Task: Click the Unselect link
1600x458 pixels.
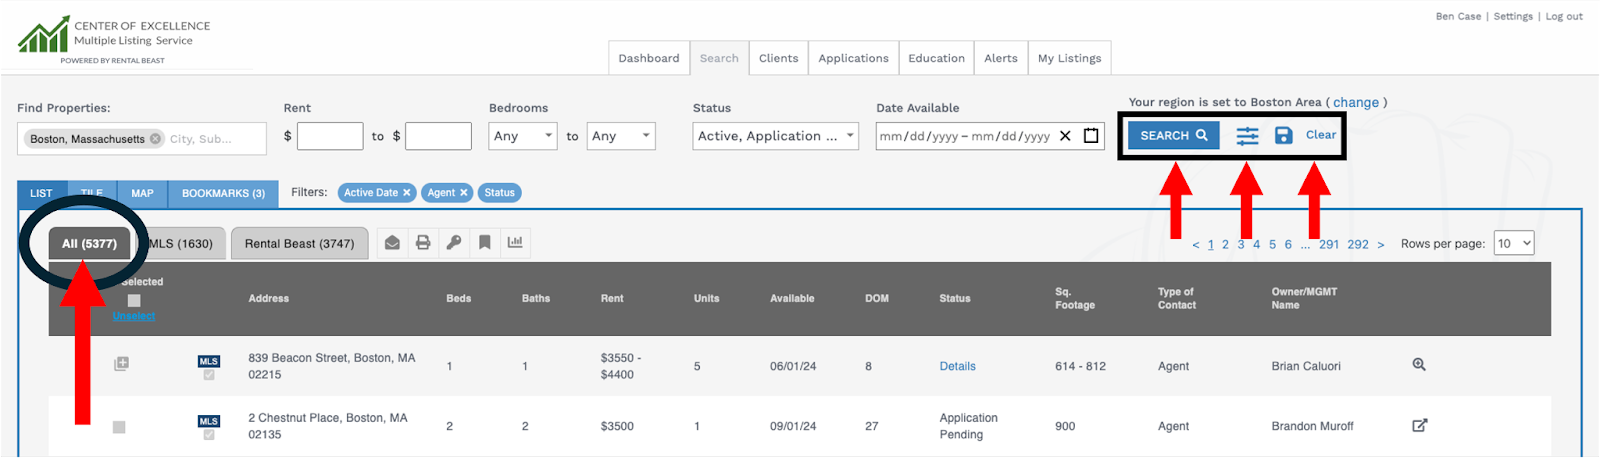Action: [x=134, y=316]
